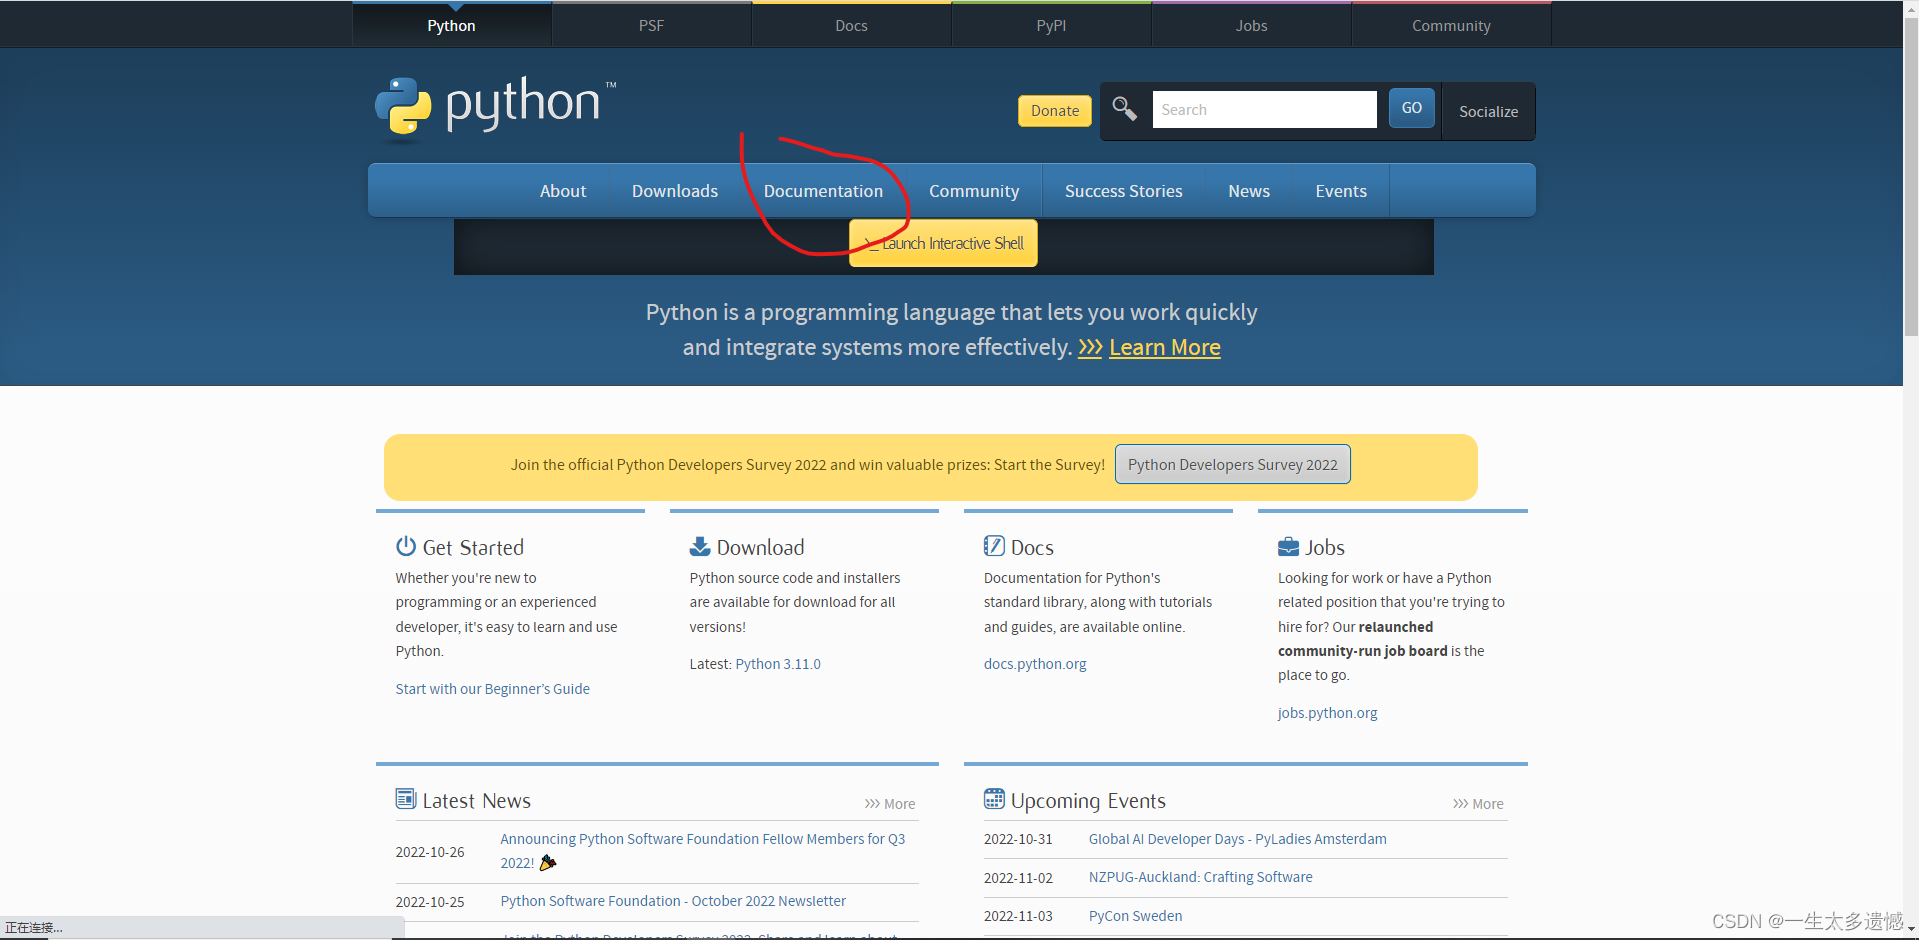Viewport: 1919px width, 940px height.
Task: Click the Python Developers Survey 2022 button
Action: click(1232, 464)
